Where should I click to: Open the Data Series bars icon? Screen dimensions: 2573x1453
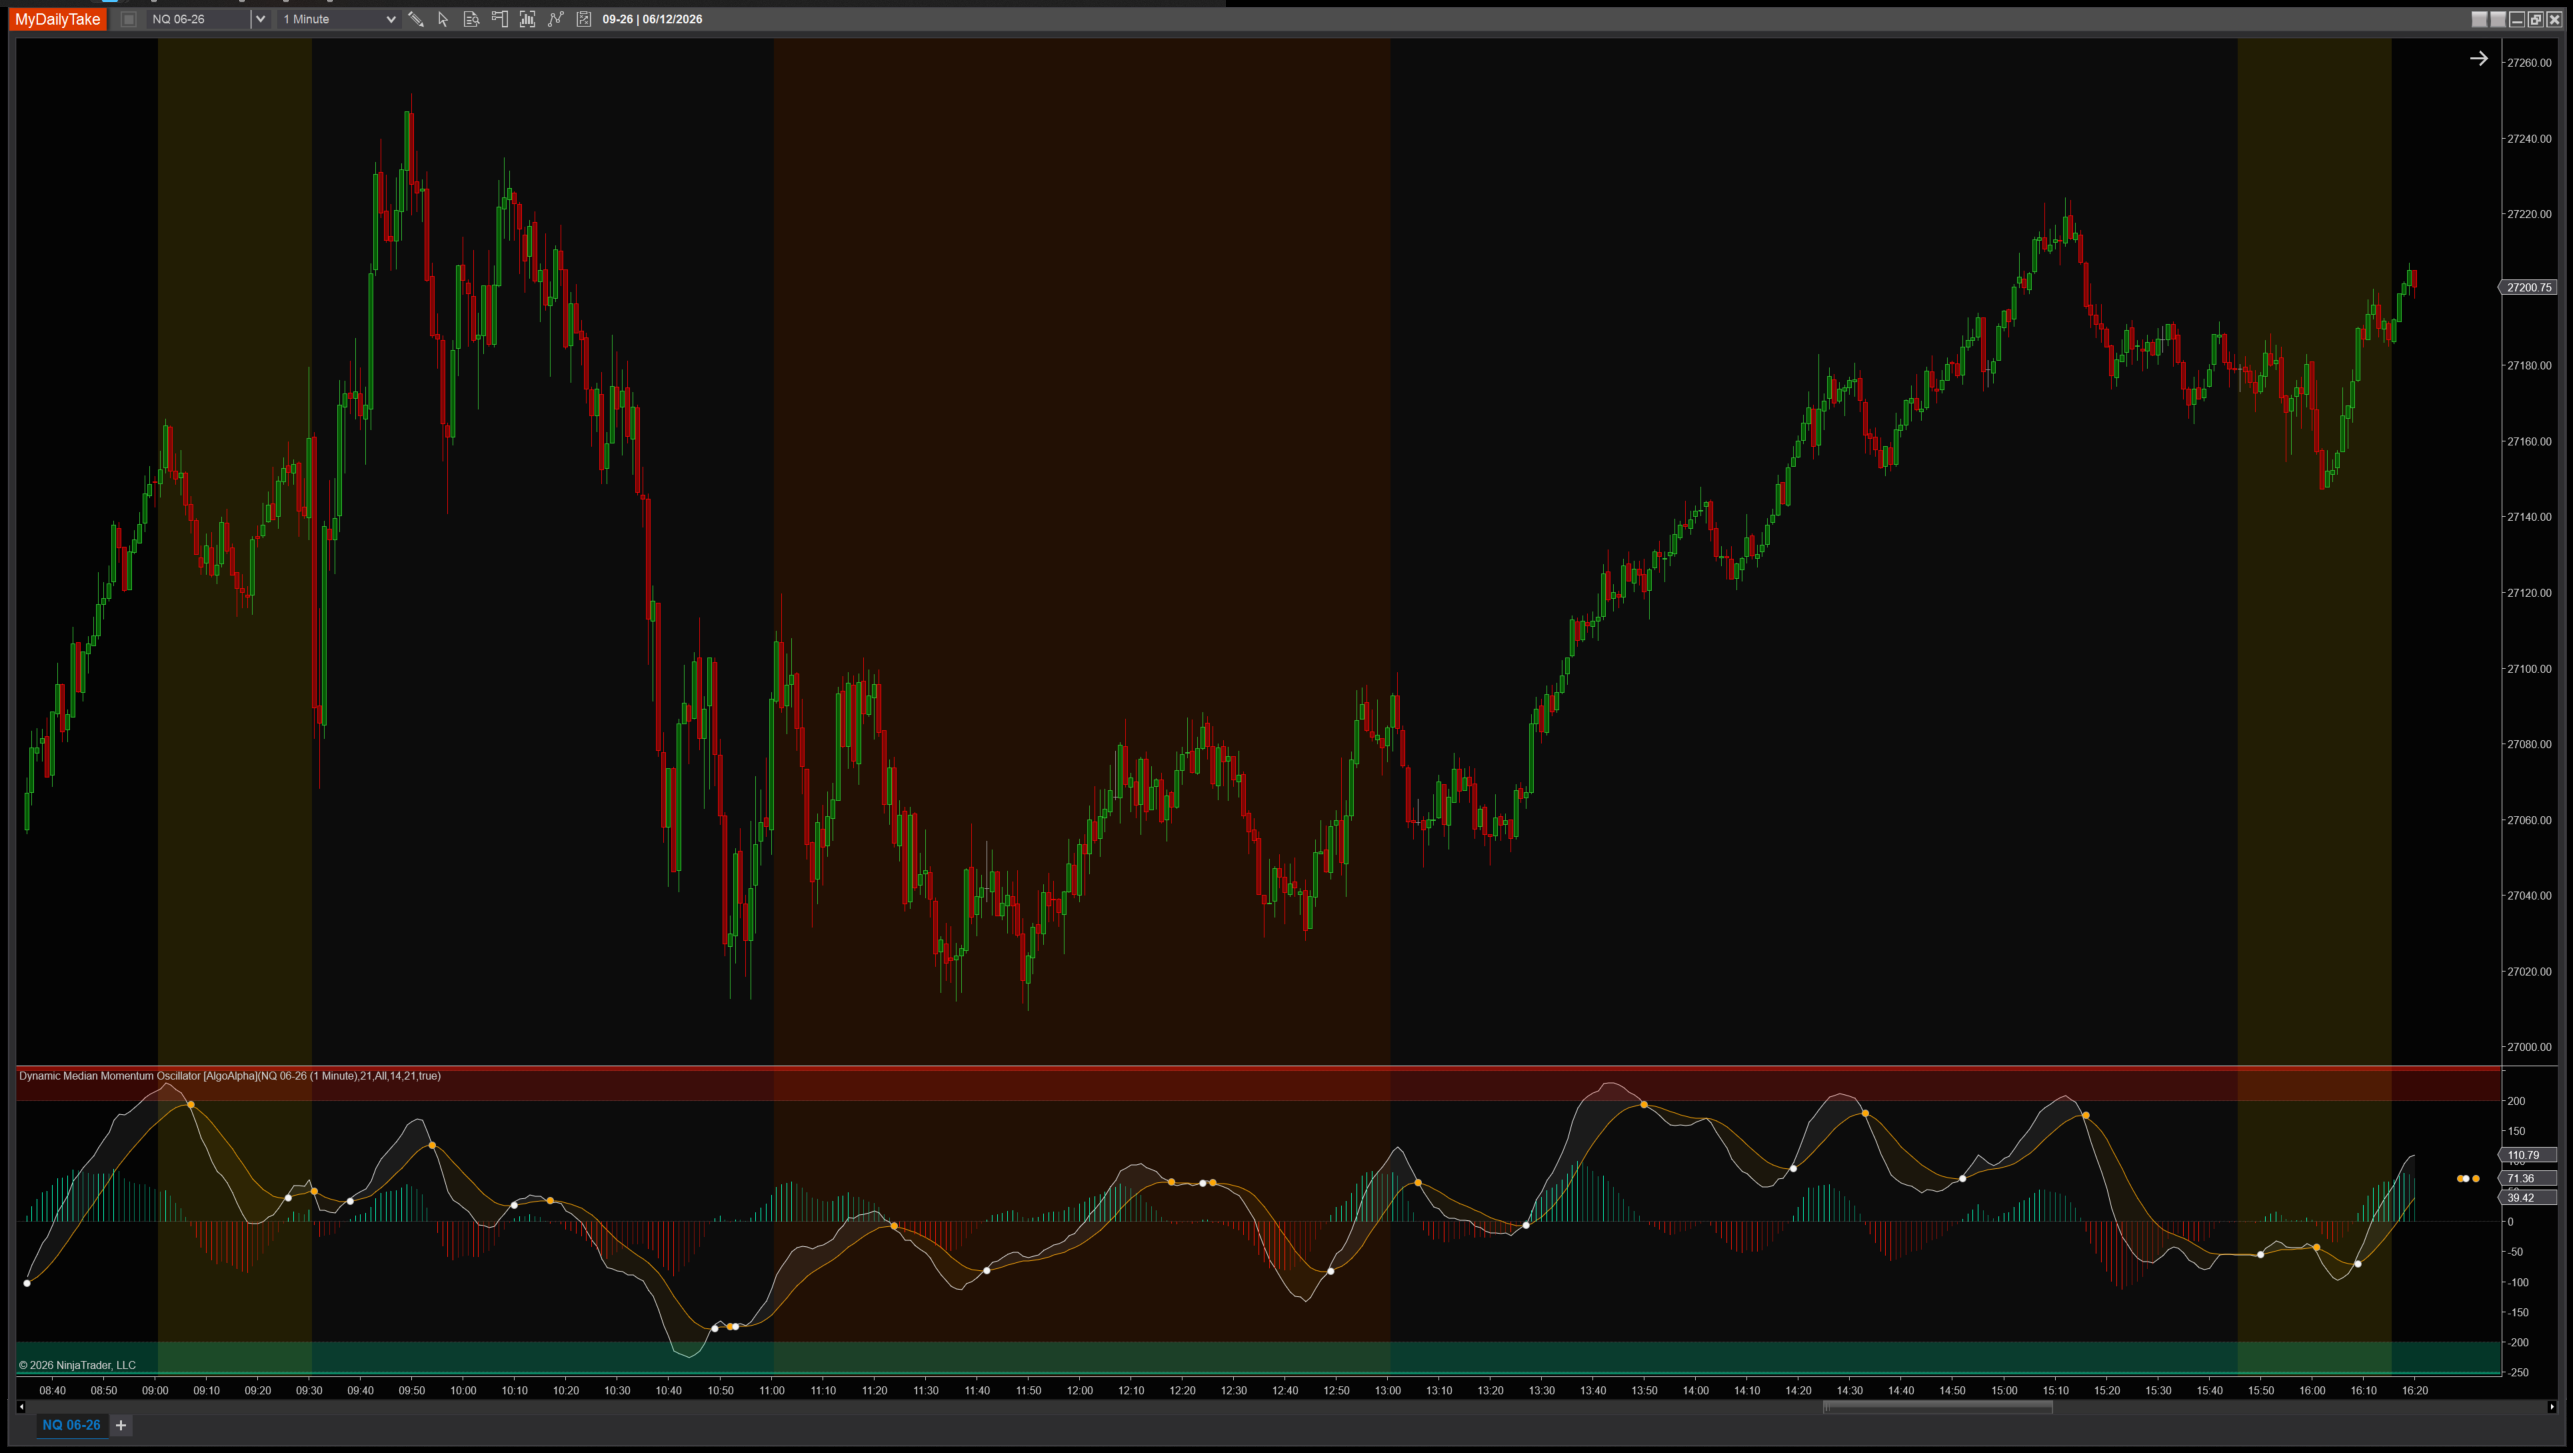527,19
